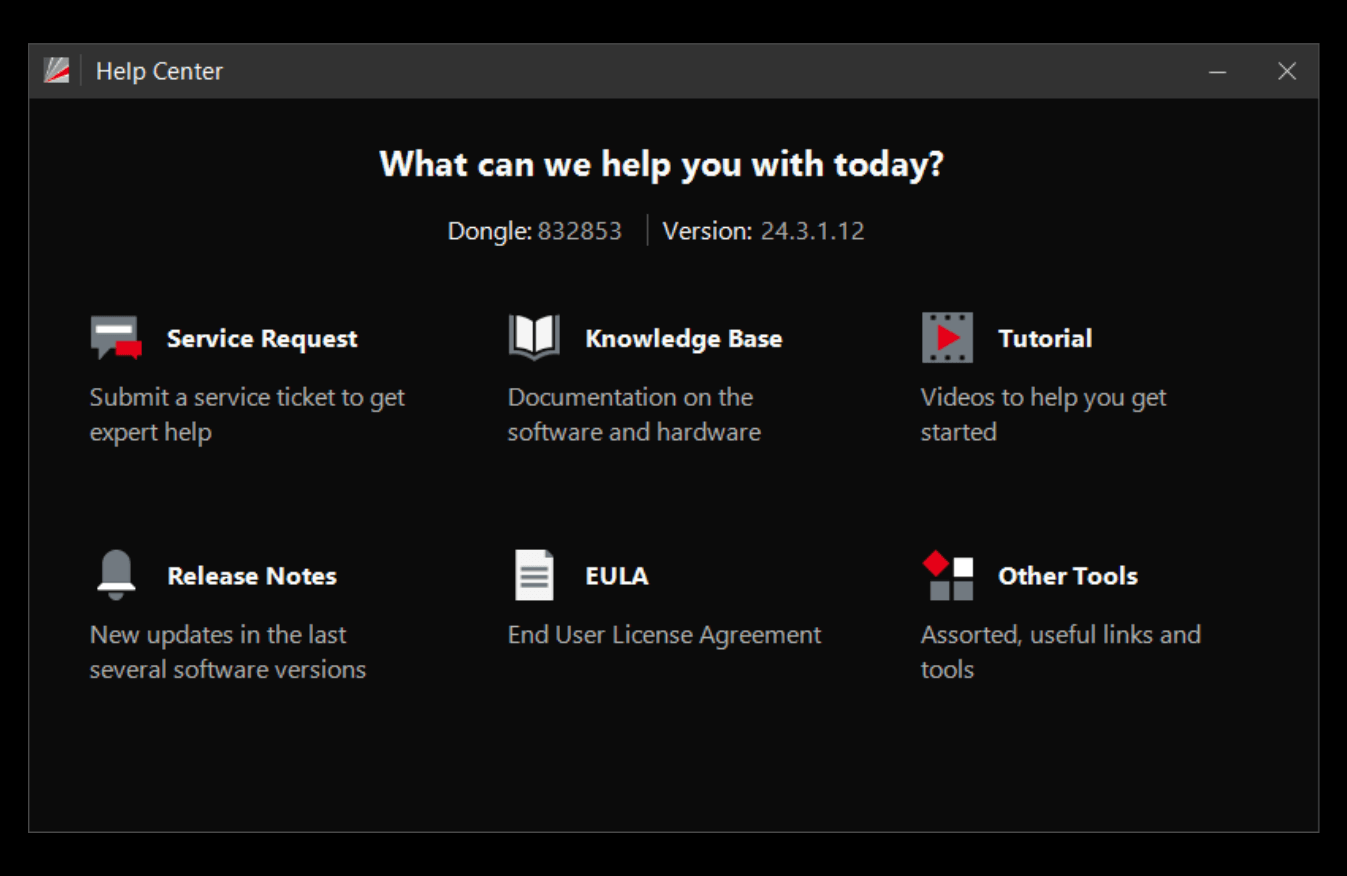The width and height of the screenshot is (1347, 876).
Task: Click the EULA document icon
Action: 534,575
